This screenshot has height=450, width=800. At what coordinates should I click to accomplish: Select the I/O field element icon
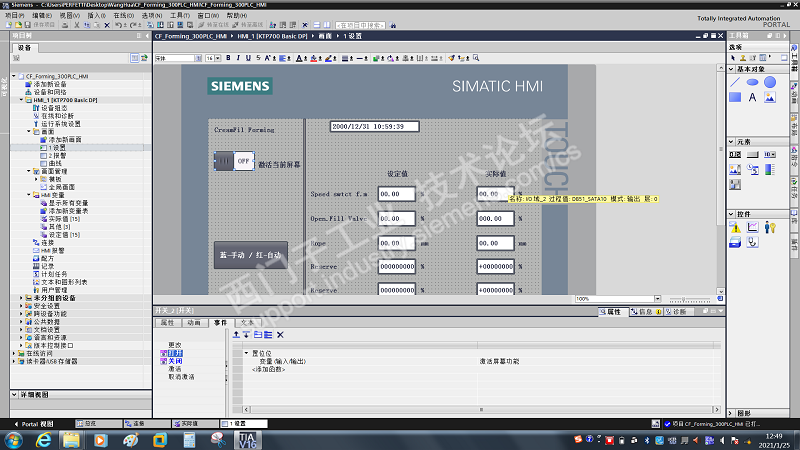pyautogui.click(x=735, y=155)
